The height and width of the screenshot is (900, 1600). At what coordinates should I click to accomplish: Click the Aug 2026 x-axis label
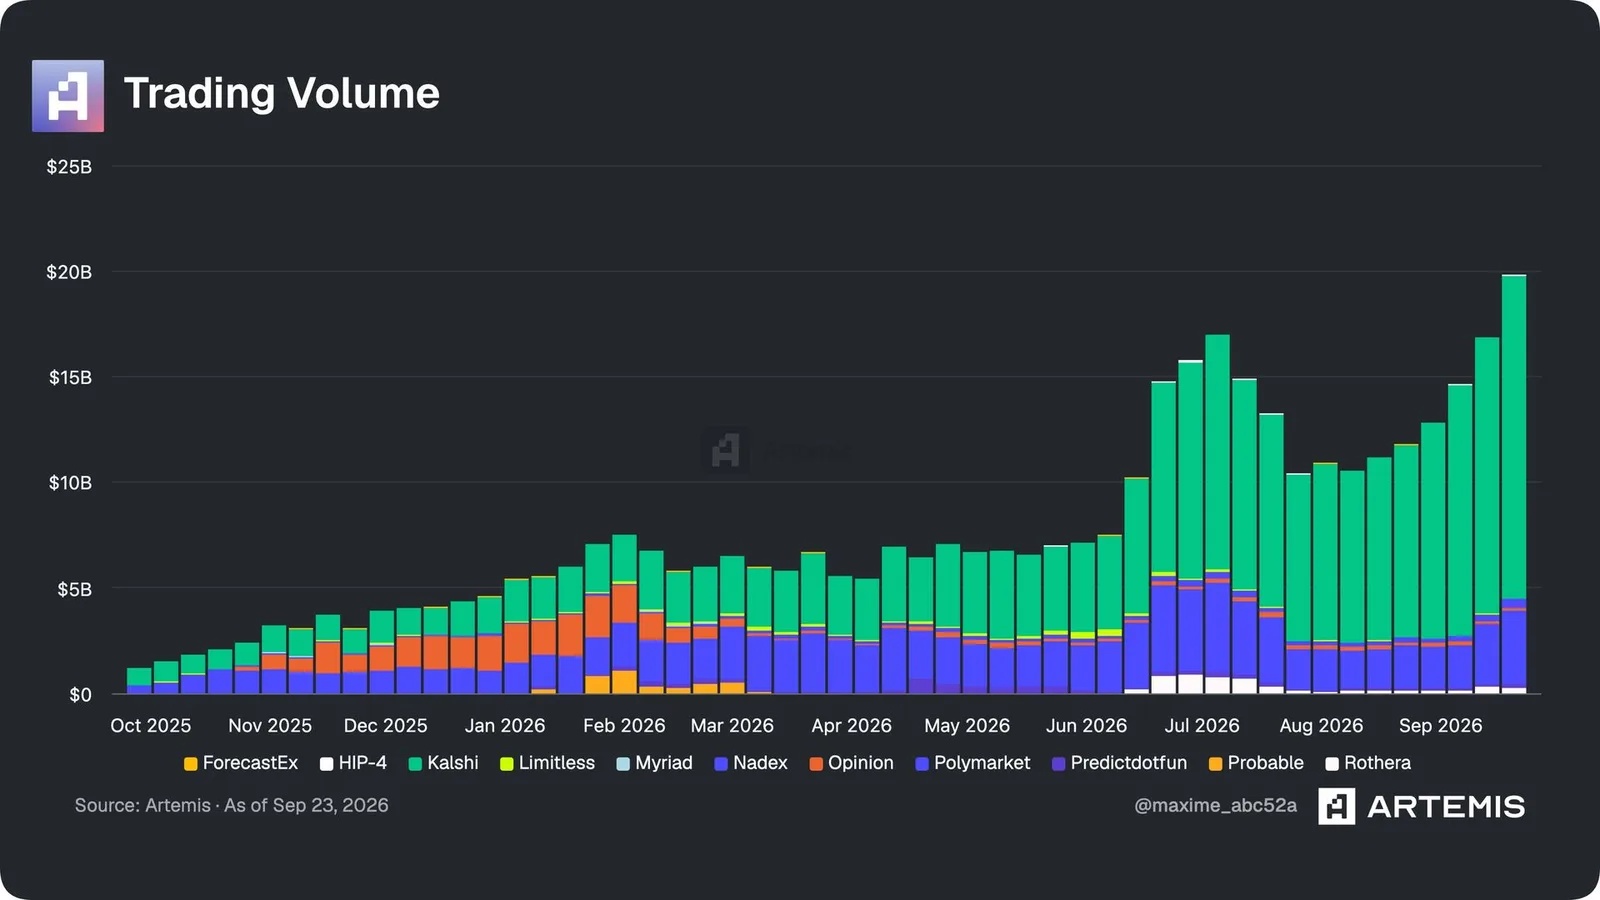click(1321, 726)
